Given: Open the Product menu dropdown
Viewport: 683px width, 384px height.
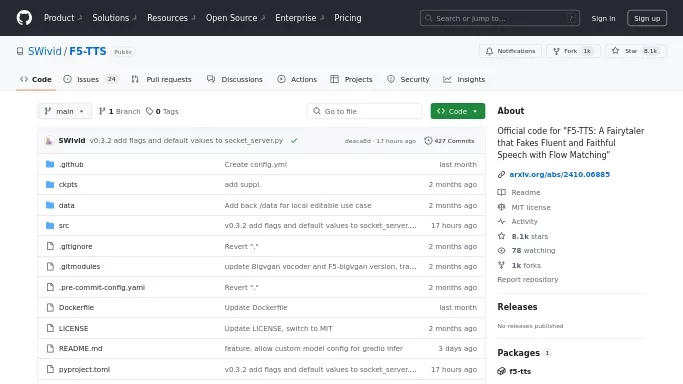Looking at the screenshot, I should tap(63, 18).
